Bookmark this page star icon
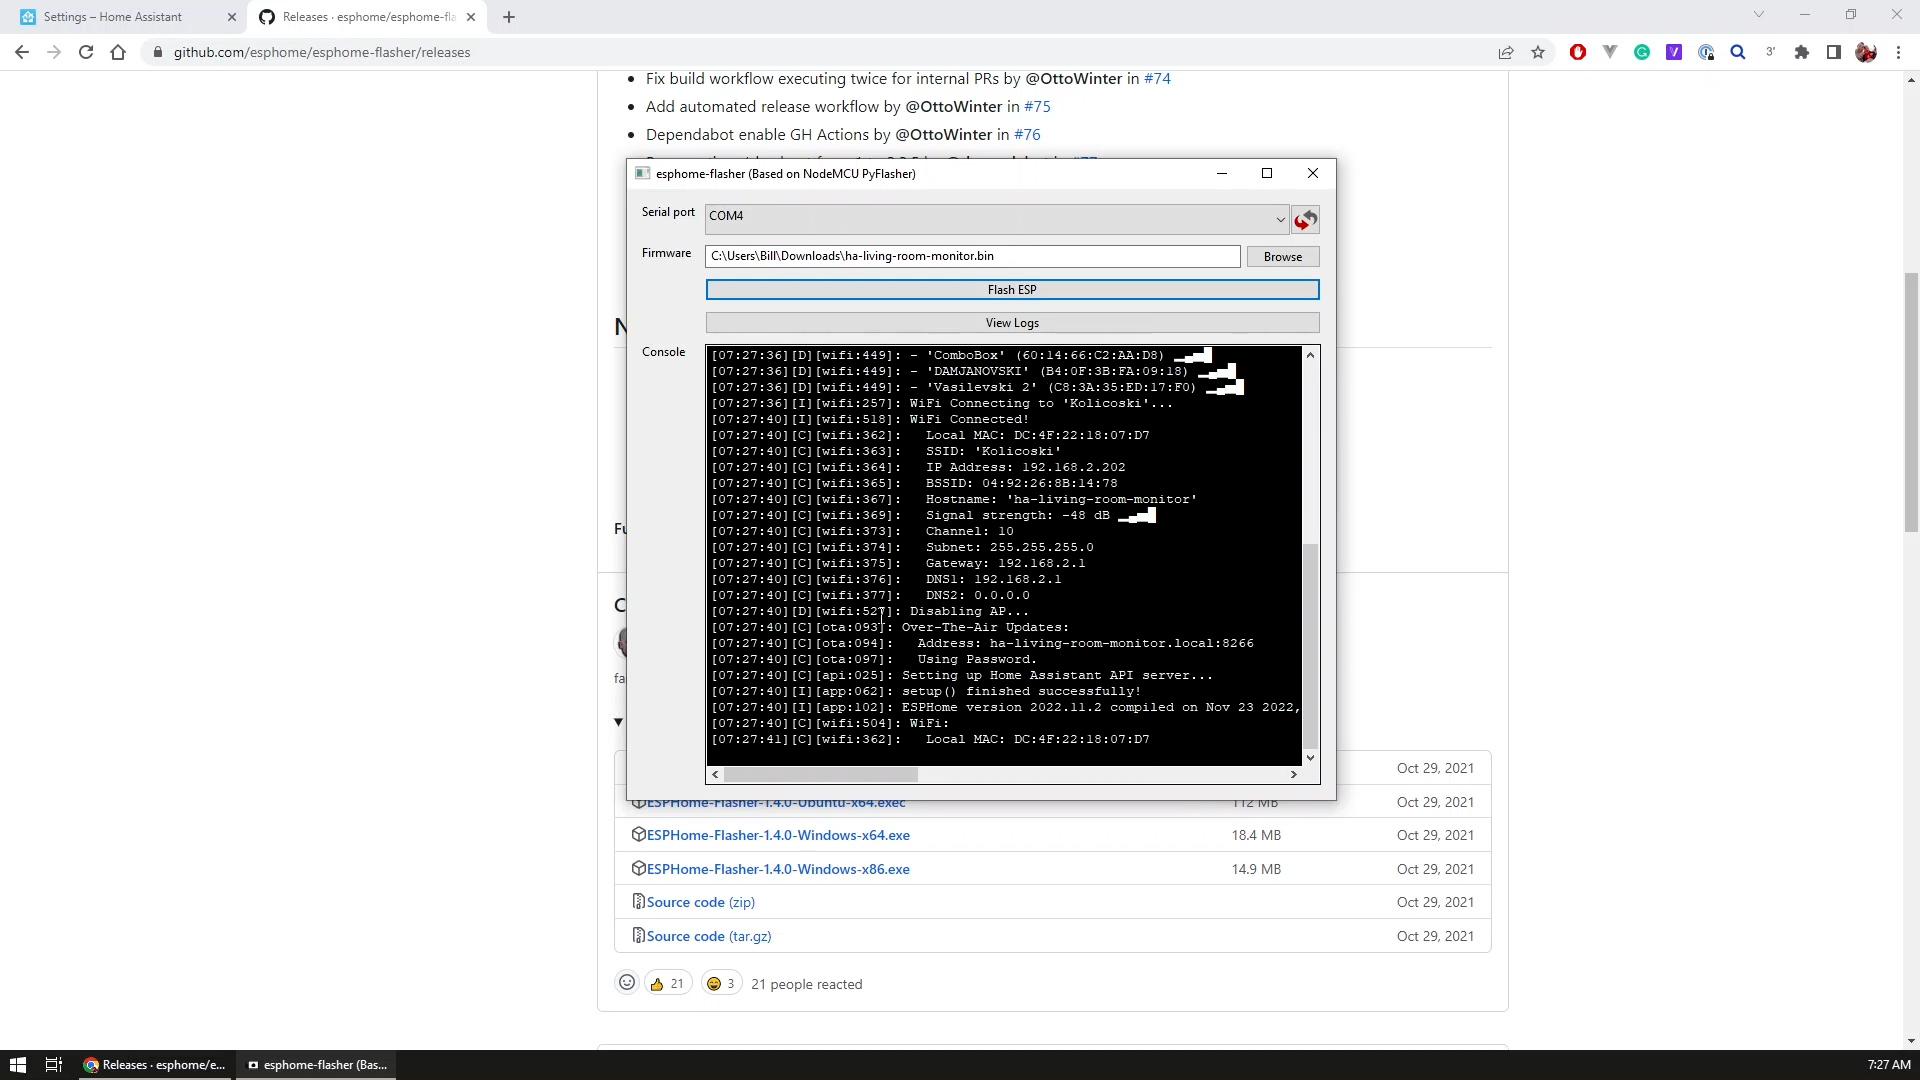The width and height of the screenshot is (1920, 1080). pos(1538,52)
